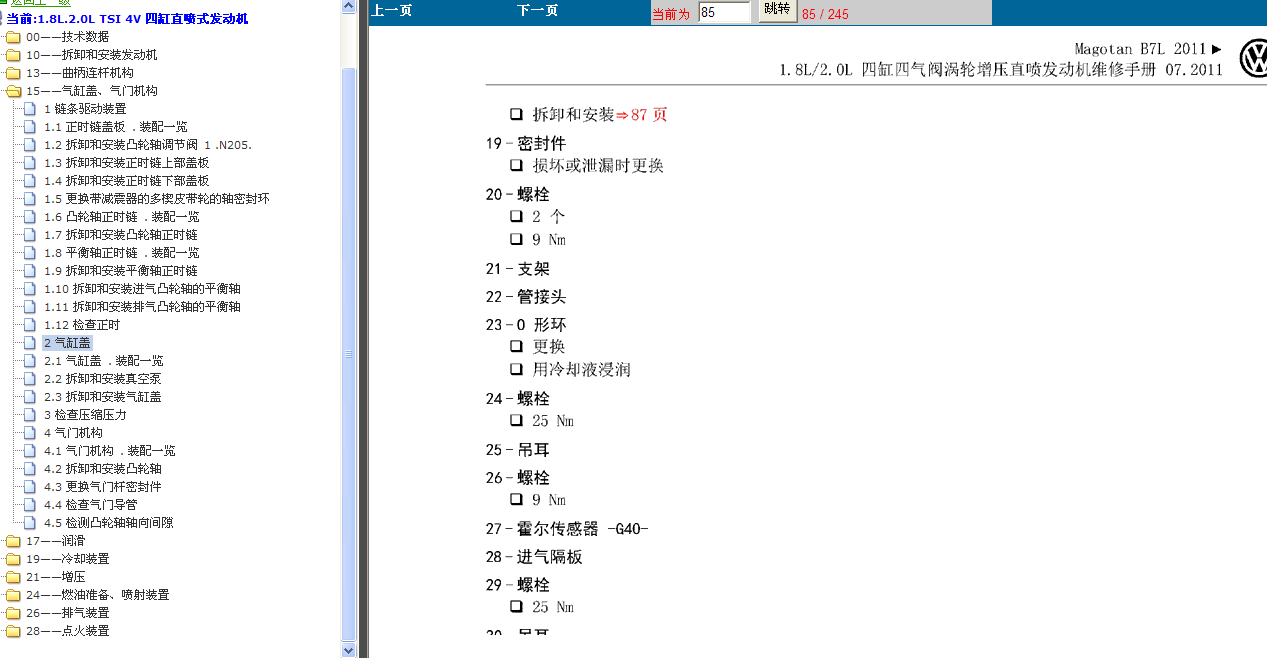The image size is (1267, 658).
Task: Expand the 21——增压 folder
Action: (12, 577)
